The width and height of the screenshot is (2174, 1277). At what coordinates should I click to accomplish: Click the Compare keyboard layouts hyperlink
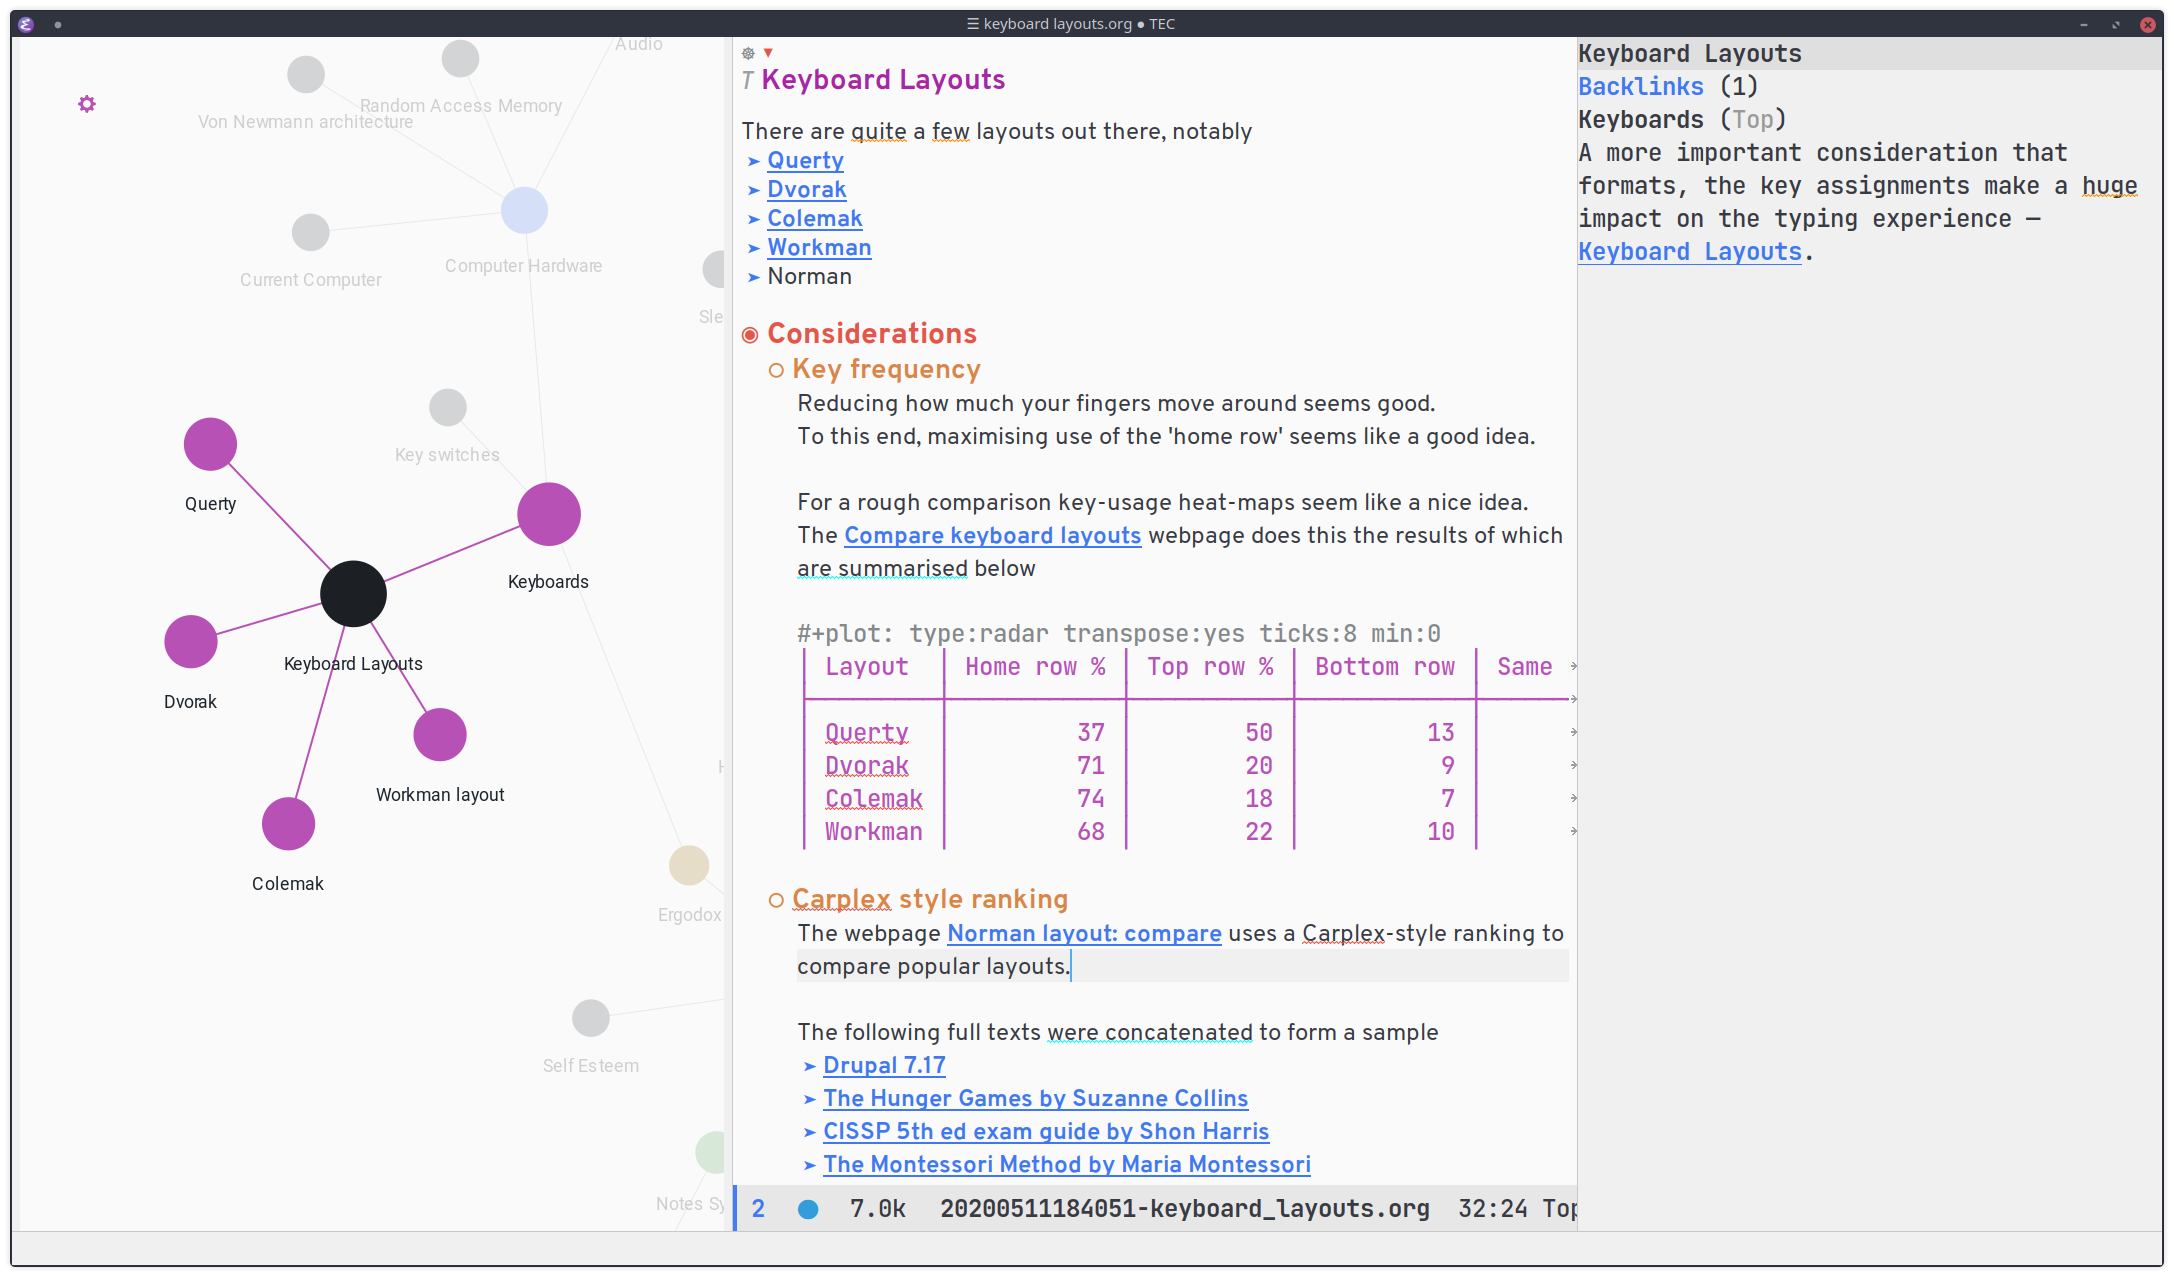(x=993, y=535)
